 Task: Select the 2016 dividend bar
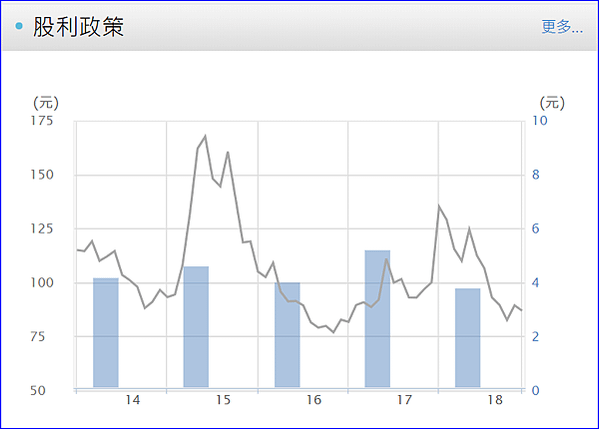[x=287, y=335]
